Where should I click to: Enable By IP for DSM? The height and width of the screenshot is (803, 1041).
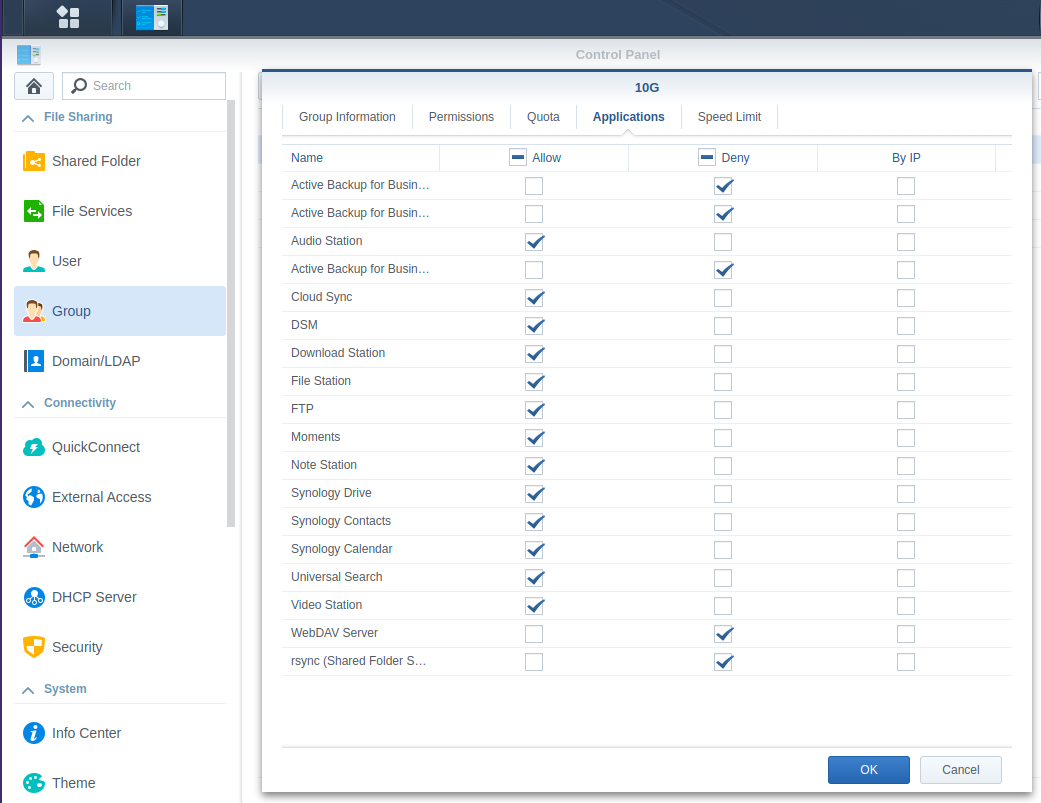tap(906, 326)
